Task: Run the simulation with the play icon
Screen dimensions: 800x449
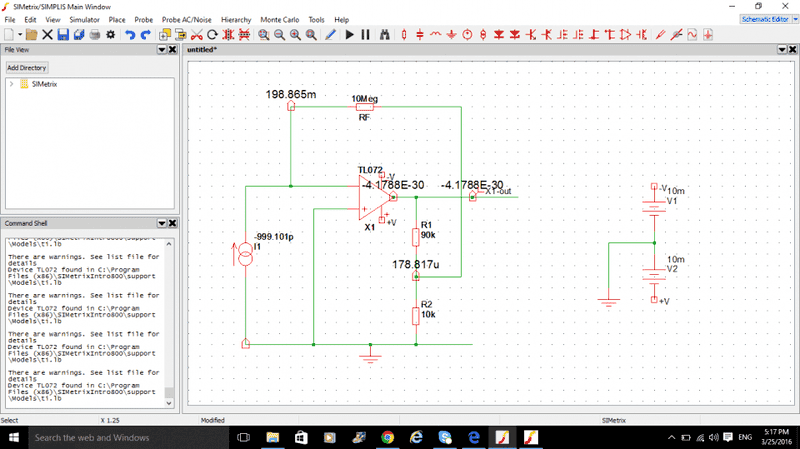Action: pyautogui.click(x=349, y=34)
